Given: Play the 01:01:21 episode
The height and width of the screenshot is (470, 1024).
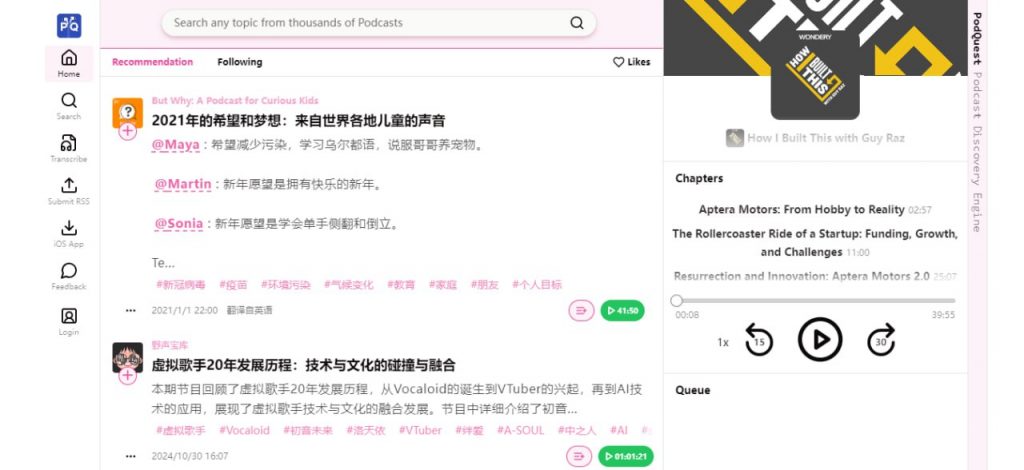Looking at the screenshot, I should pyautogui.click(x=626, y=456).
